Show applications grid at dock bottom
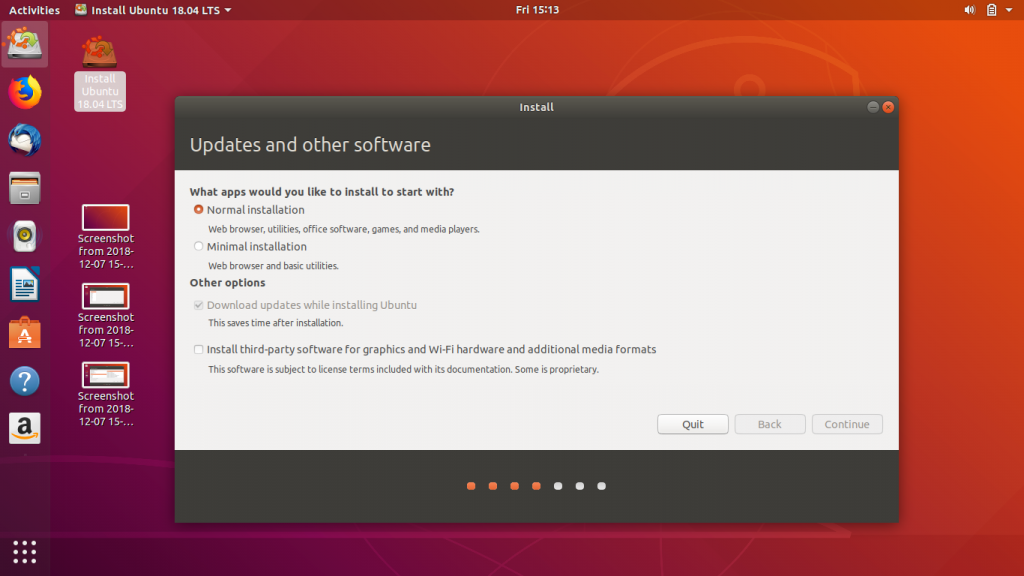This screenshot has height=576, width=1024. click(24, 552)
